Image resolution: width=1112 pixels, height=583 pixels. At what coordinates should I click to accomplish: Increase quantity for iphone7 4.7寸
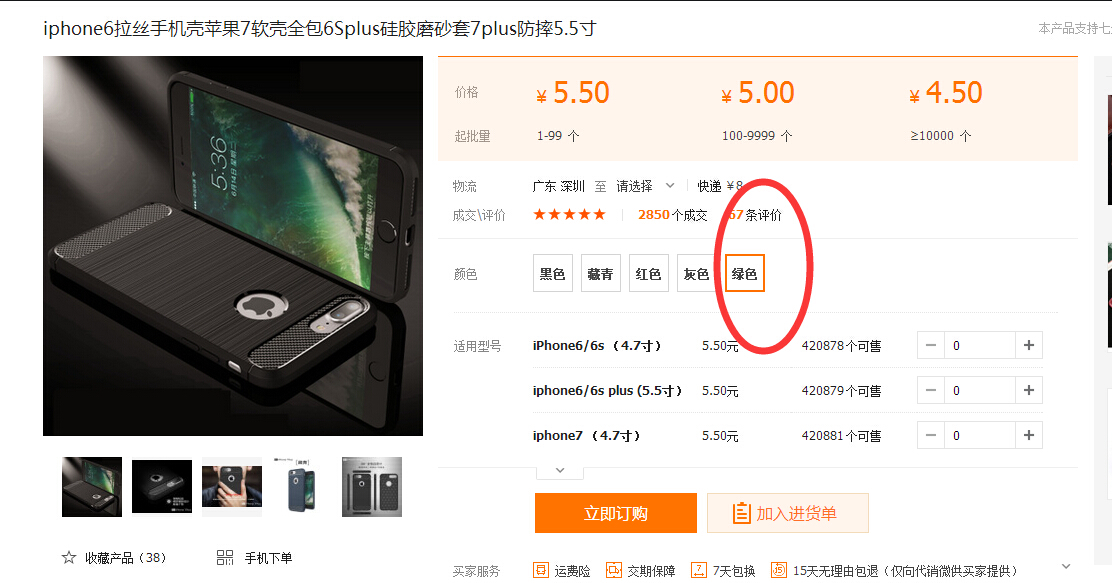point(1029,435)
